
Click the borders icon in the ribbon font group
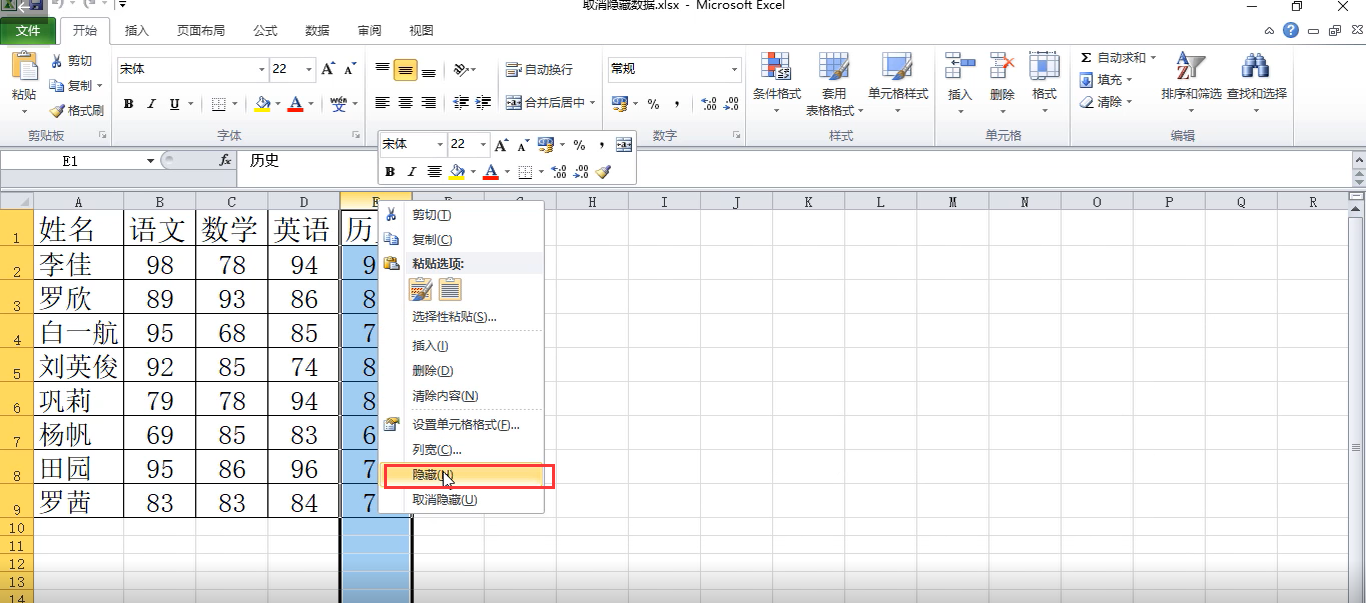pos(219,103)
